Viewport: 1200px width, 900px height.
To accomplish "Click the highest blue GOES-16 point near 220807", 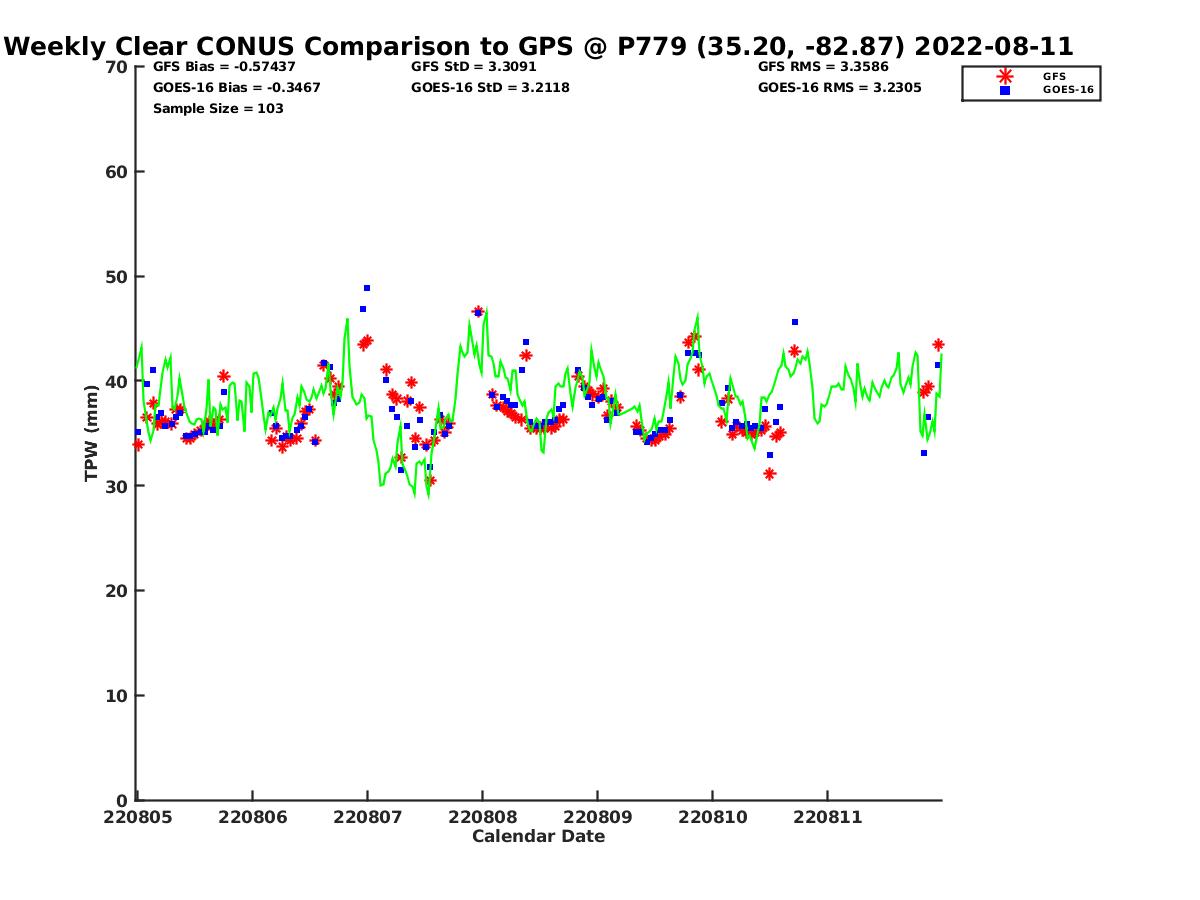I will click(367, 288).
